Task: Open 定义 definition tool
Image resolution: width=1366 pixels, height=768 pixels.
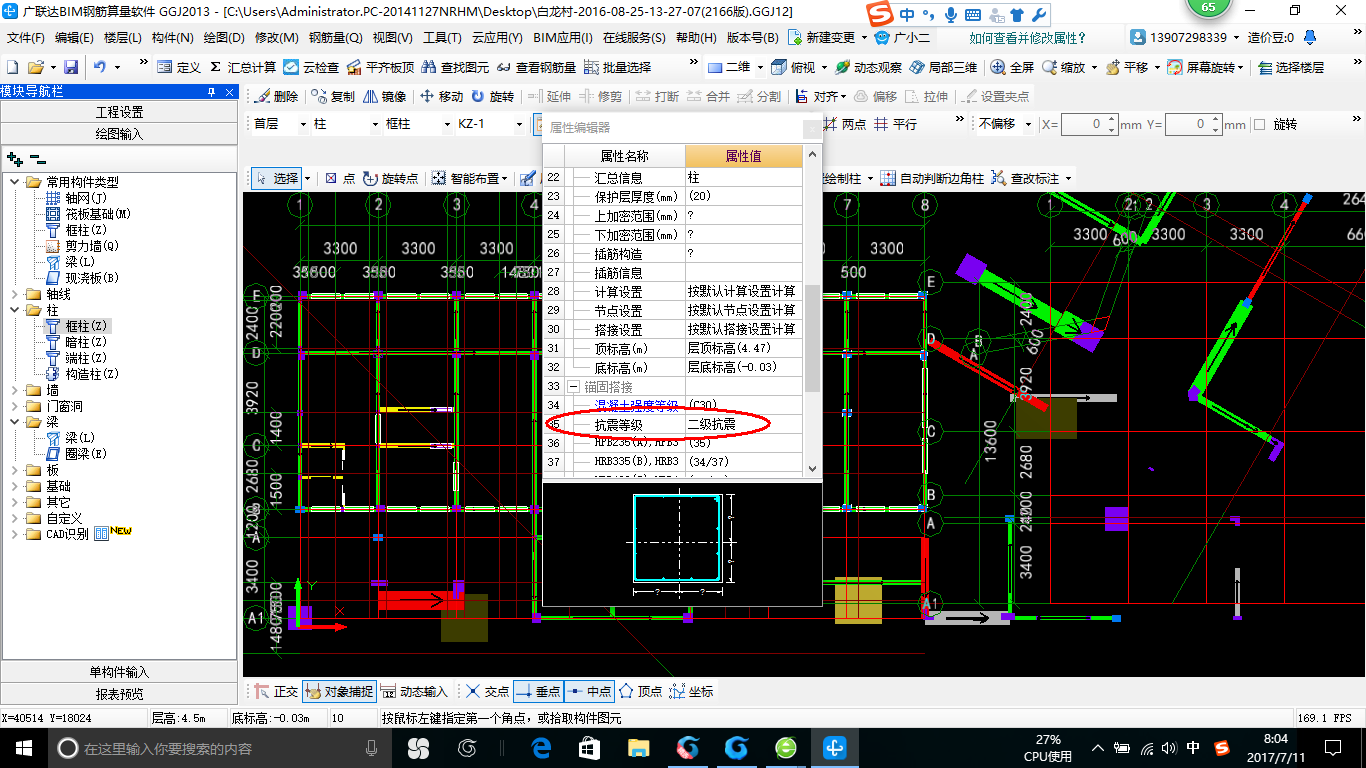Action: [x=179, y=67]
